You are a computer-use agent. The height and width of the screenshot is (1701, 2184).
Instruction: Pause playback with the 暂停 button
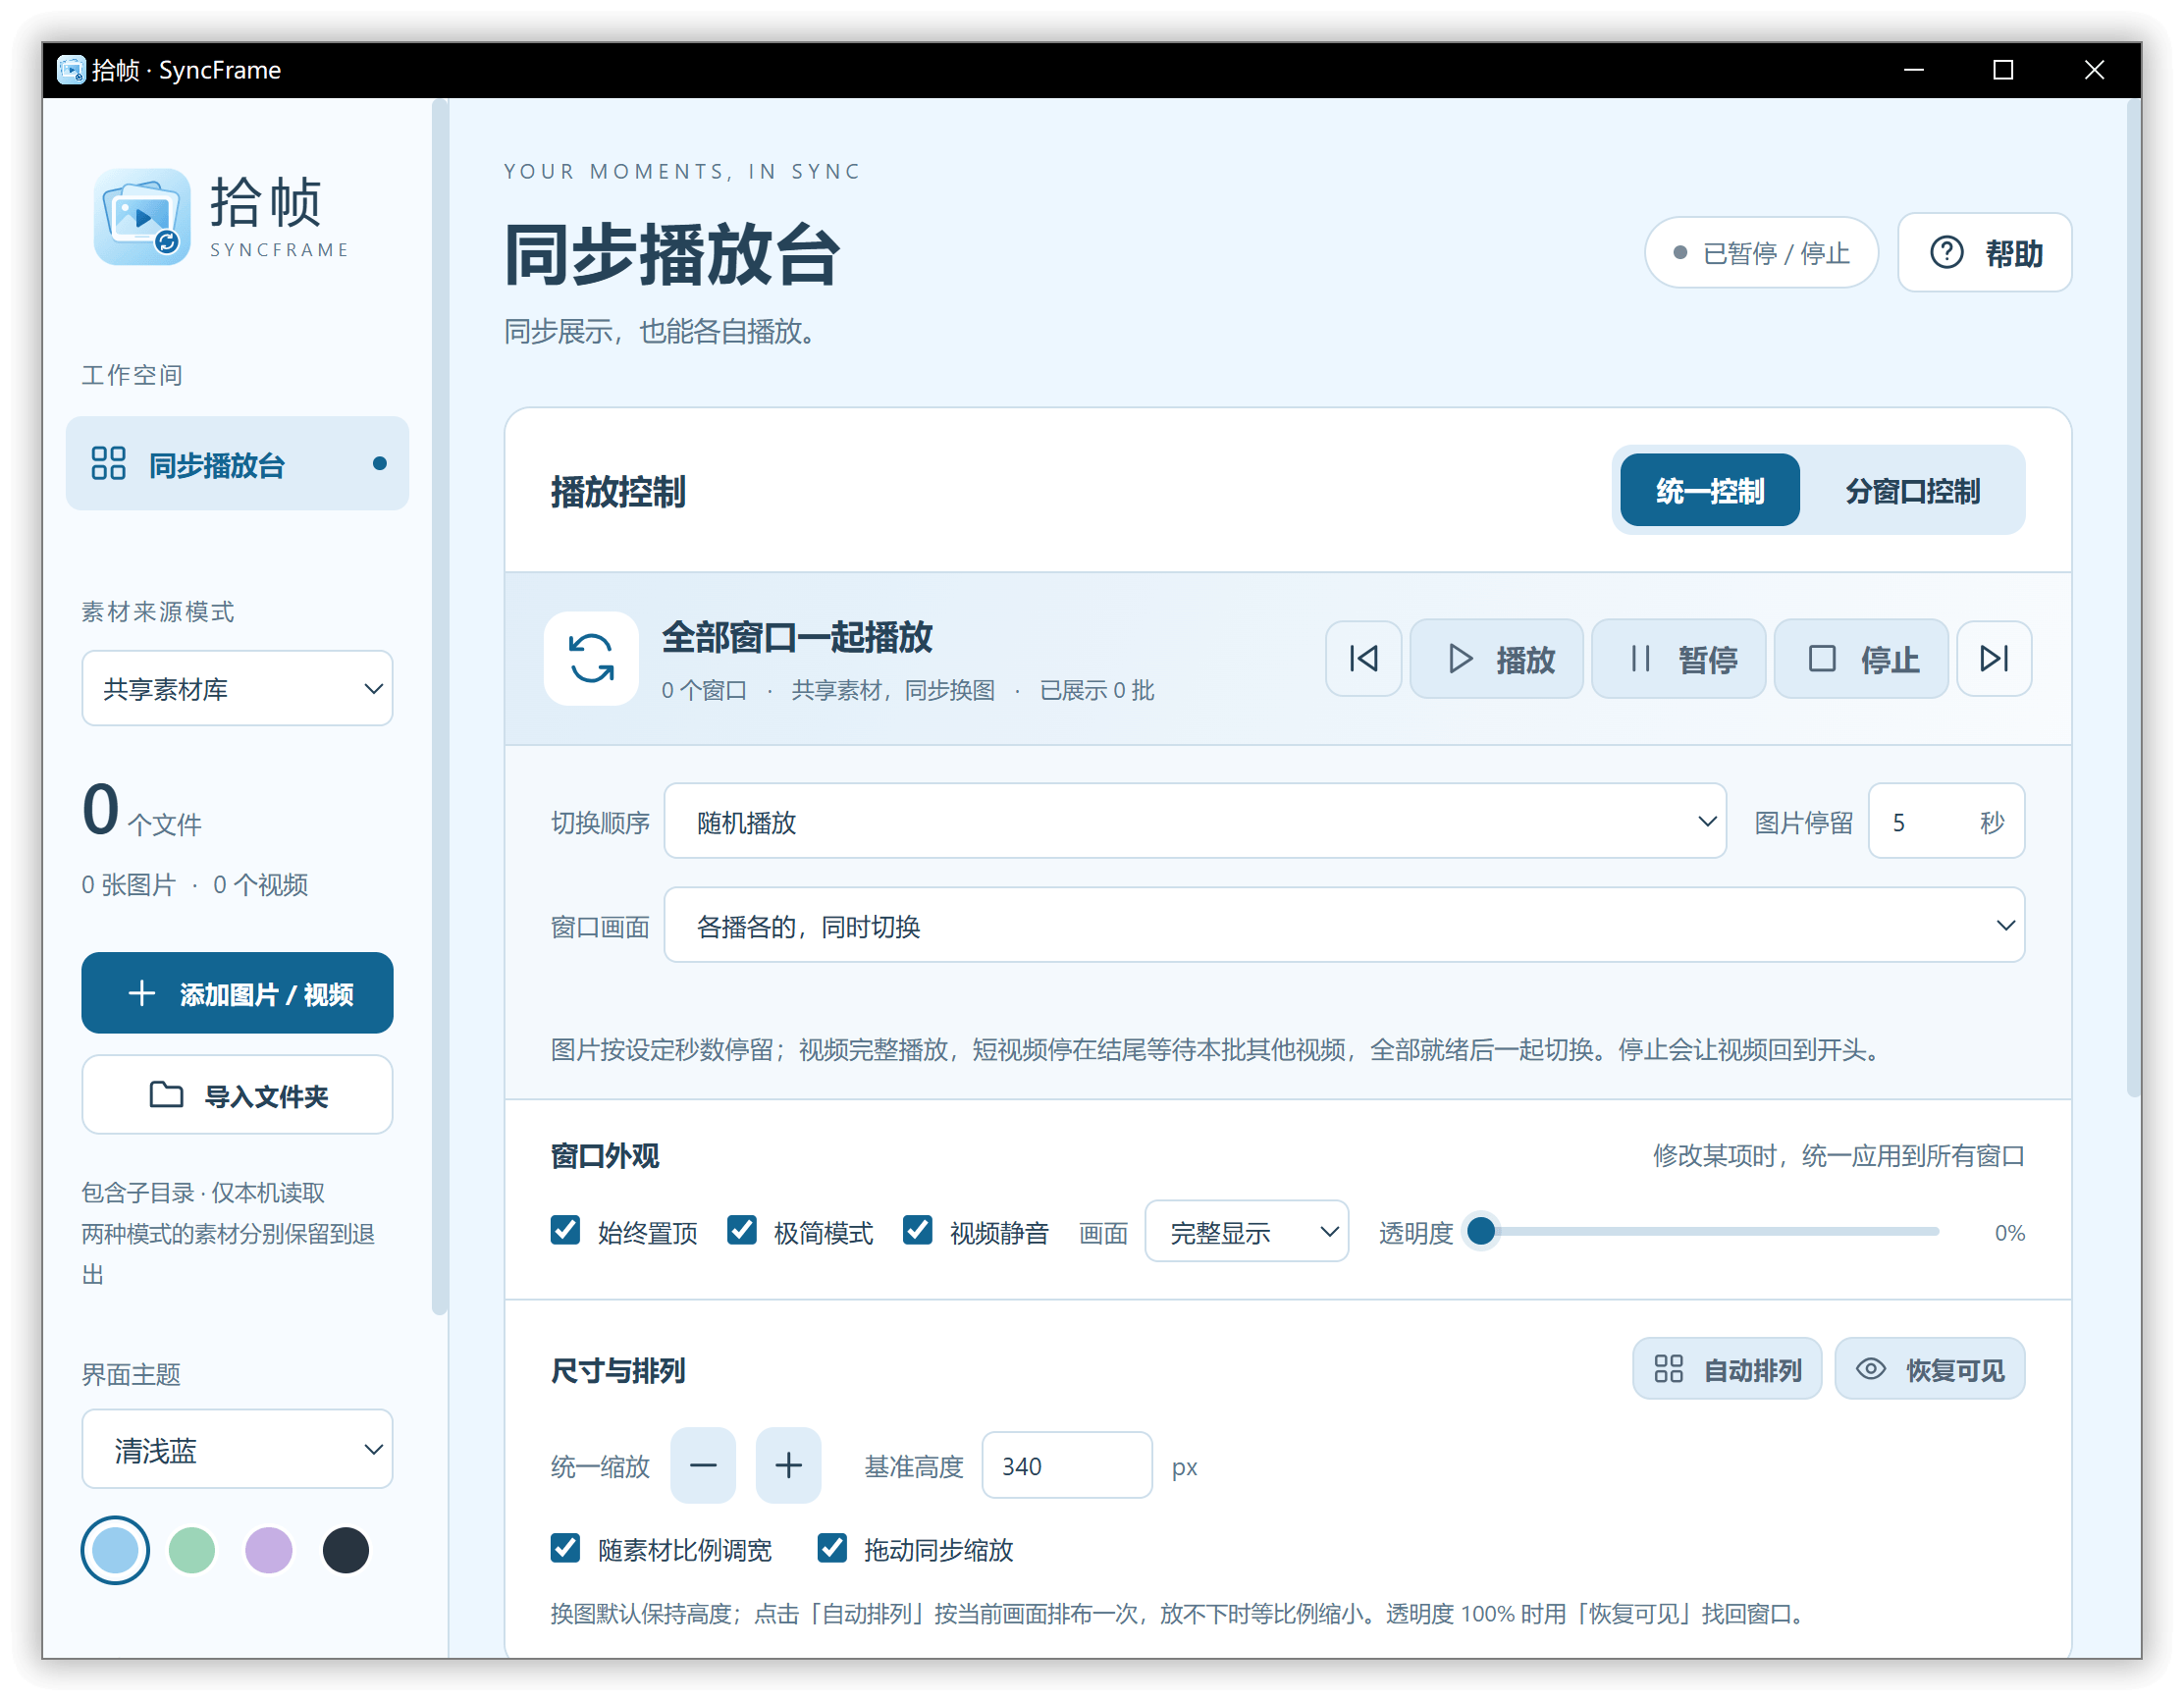1678,659
